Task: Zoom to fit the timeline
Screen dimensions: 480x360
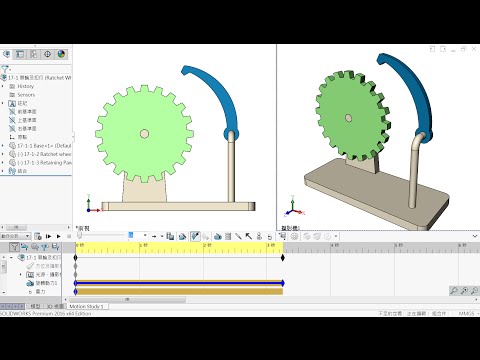Action: [454, 291]
